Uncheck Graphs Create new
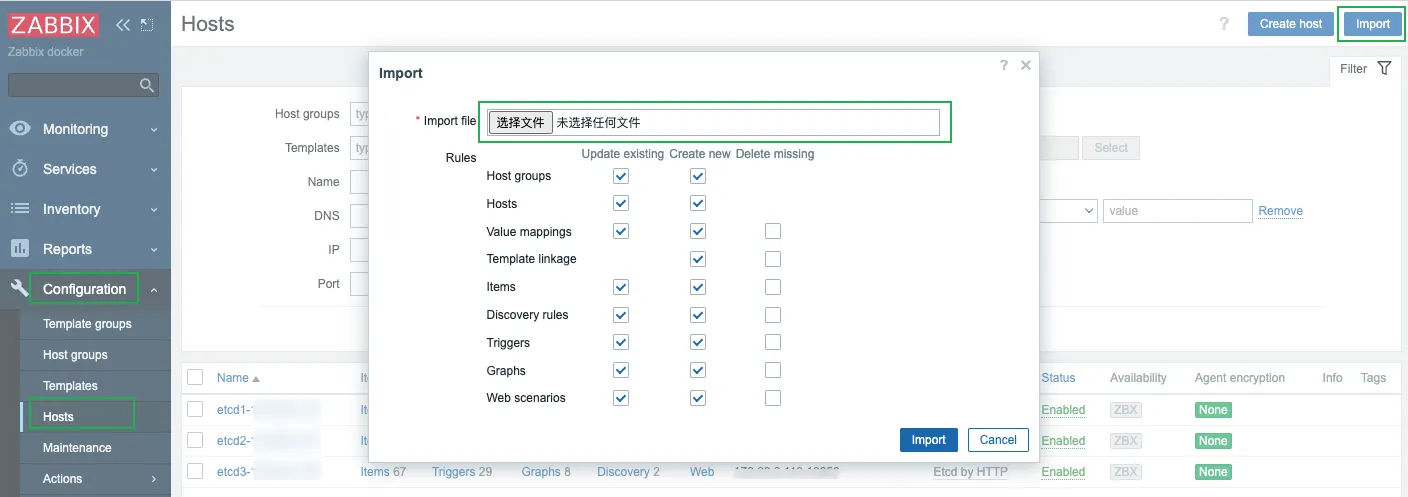Image resolution: width=1408 pixels, height=497 pixels. [x=698, y=370]
